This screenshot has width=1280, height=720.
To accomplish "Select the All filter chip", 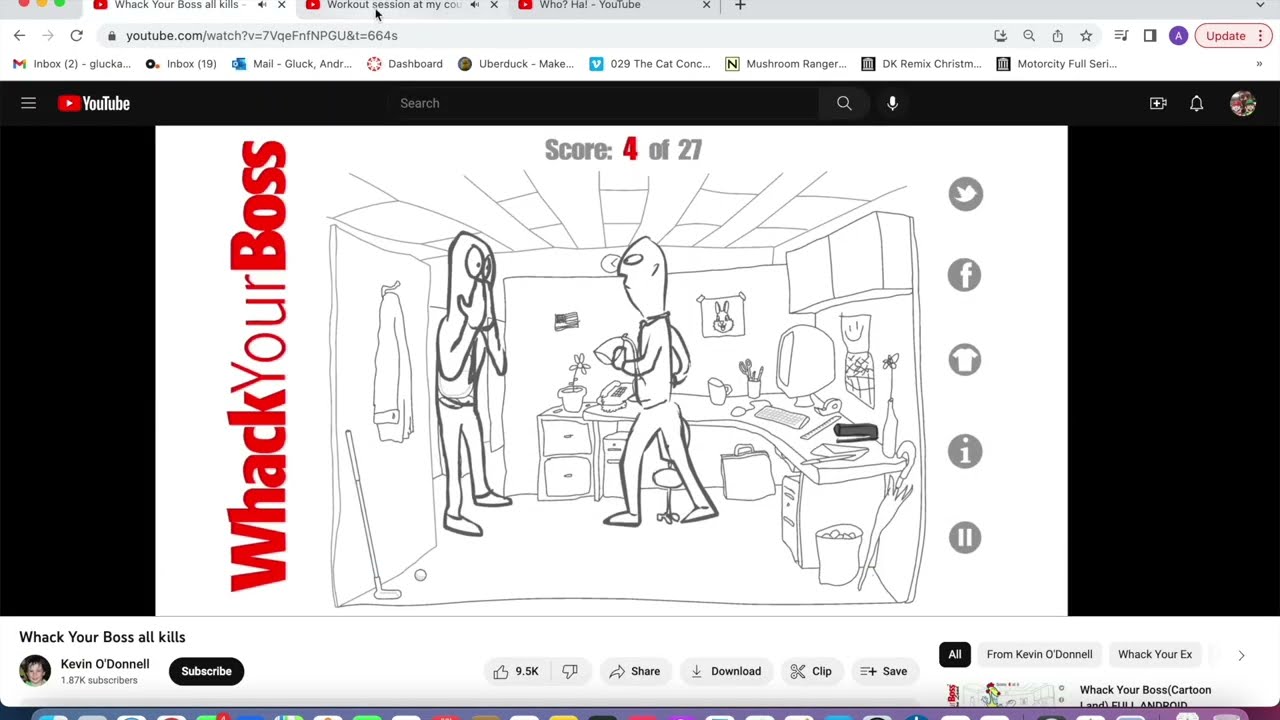I will [955, 655].
